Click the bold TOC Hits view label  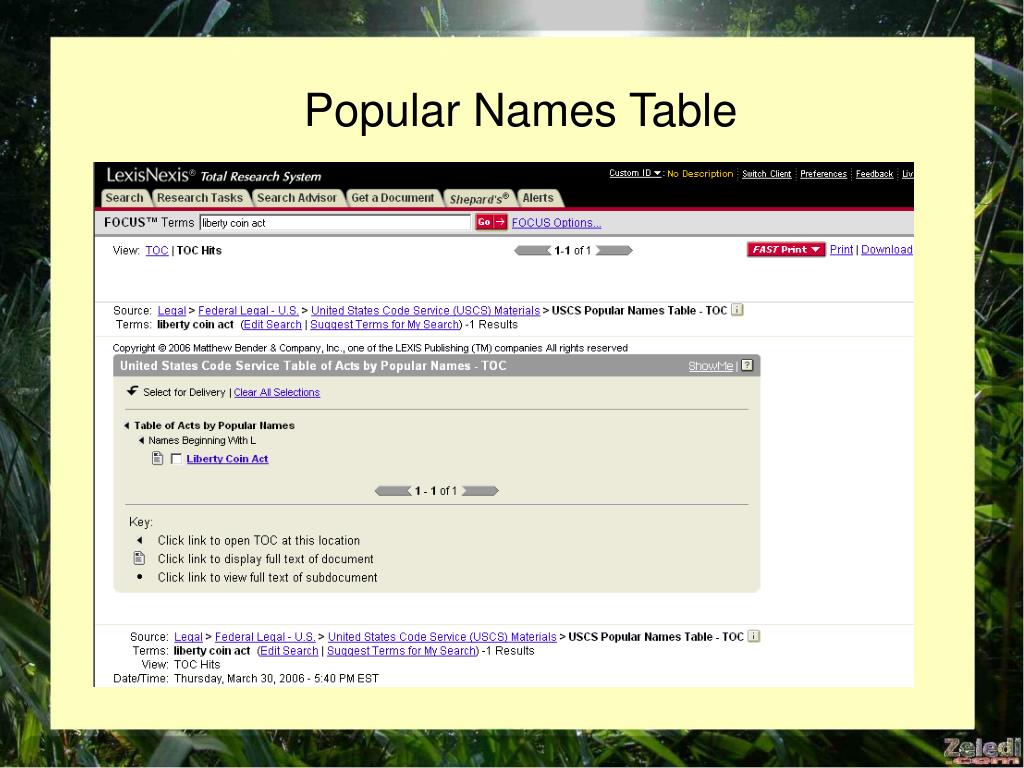199,250
